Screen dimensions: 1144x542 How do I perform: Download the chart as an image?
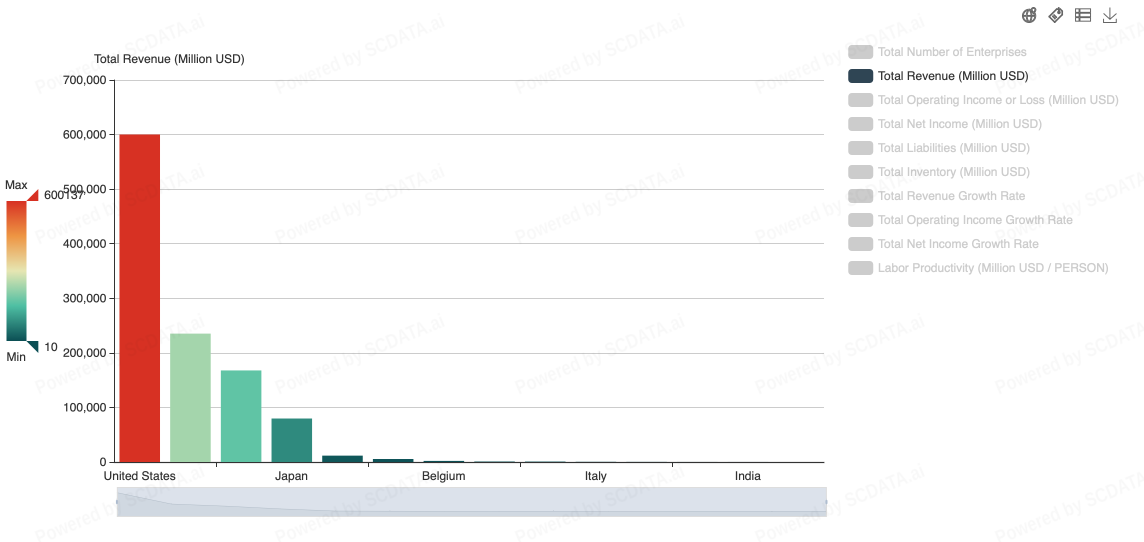[x=1110, y=15]
